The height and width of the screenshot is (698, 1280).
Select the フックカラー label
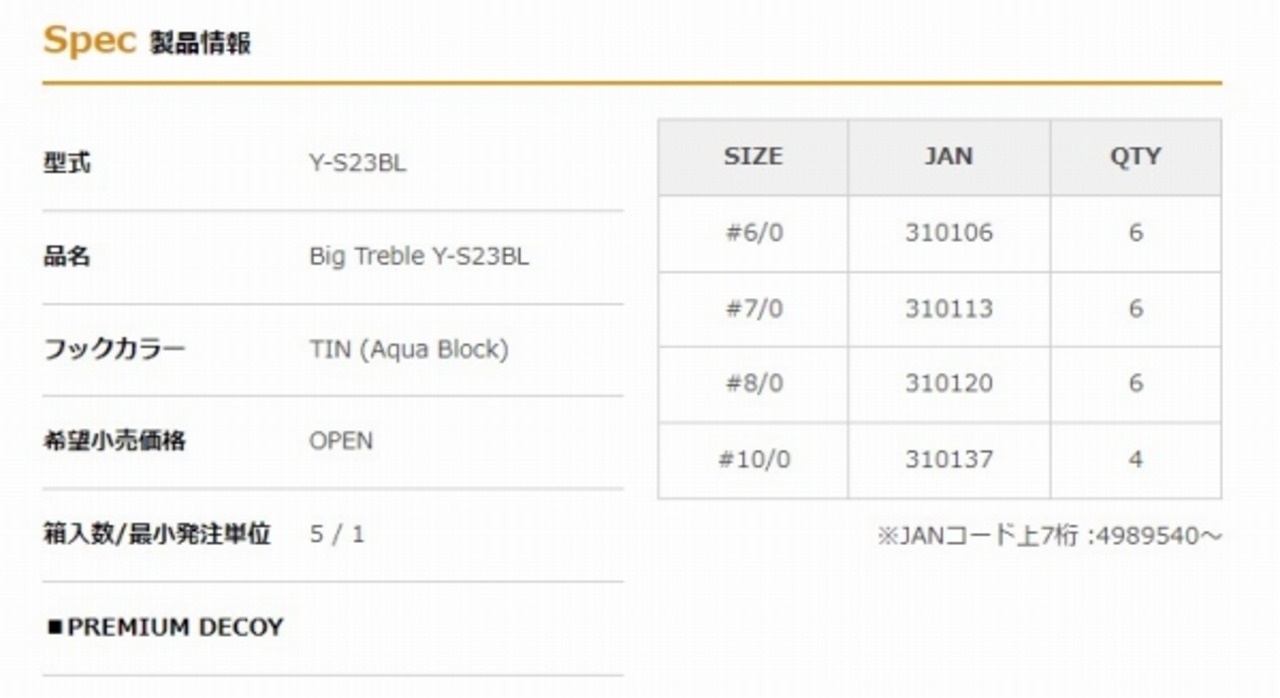(x=114, y=350)
